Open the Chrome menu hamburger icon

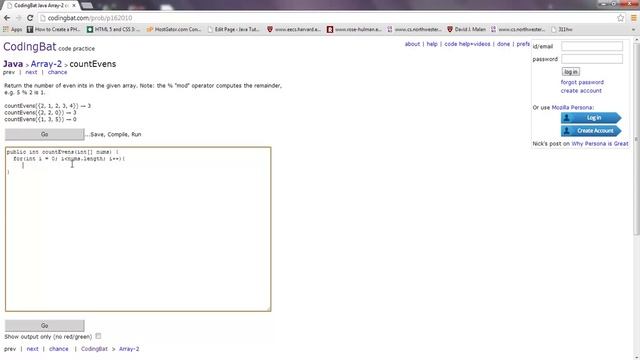click(633, 18)
